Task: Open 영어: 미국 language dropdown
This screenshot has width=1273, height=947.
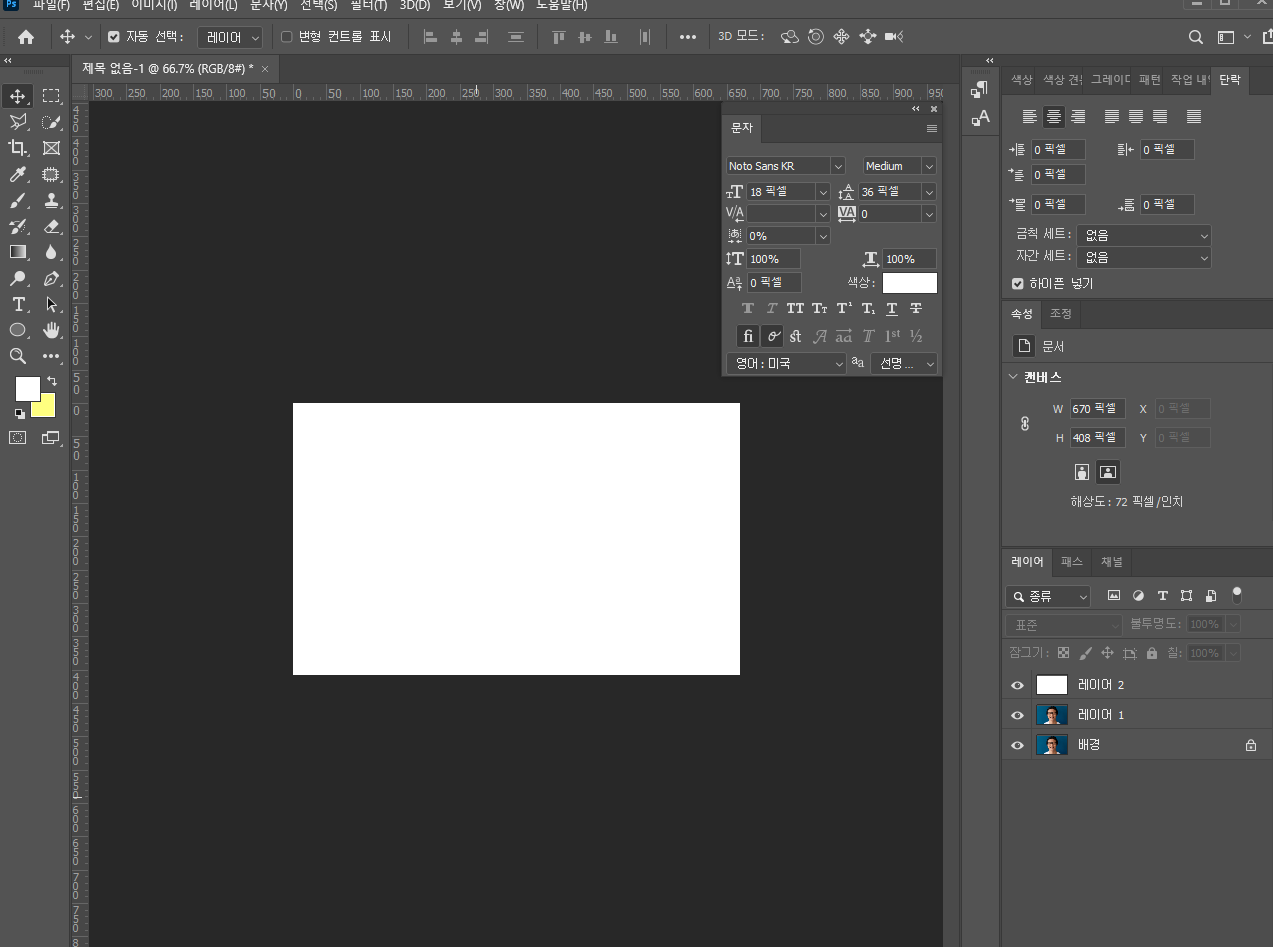Action: tap(786, 364)
